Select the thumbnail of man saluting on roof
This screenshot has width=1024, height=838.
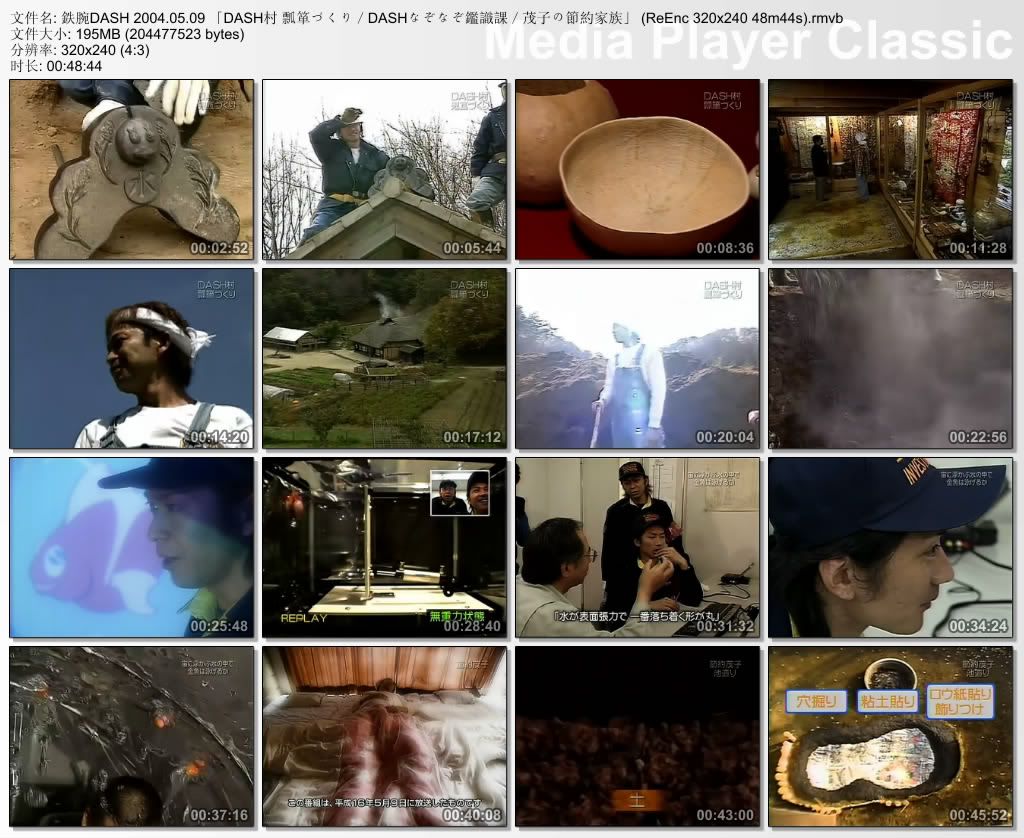point(384,170)
